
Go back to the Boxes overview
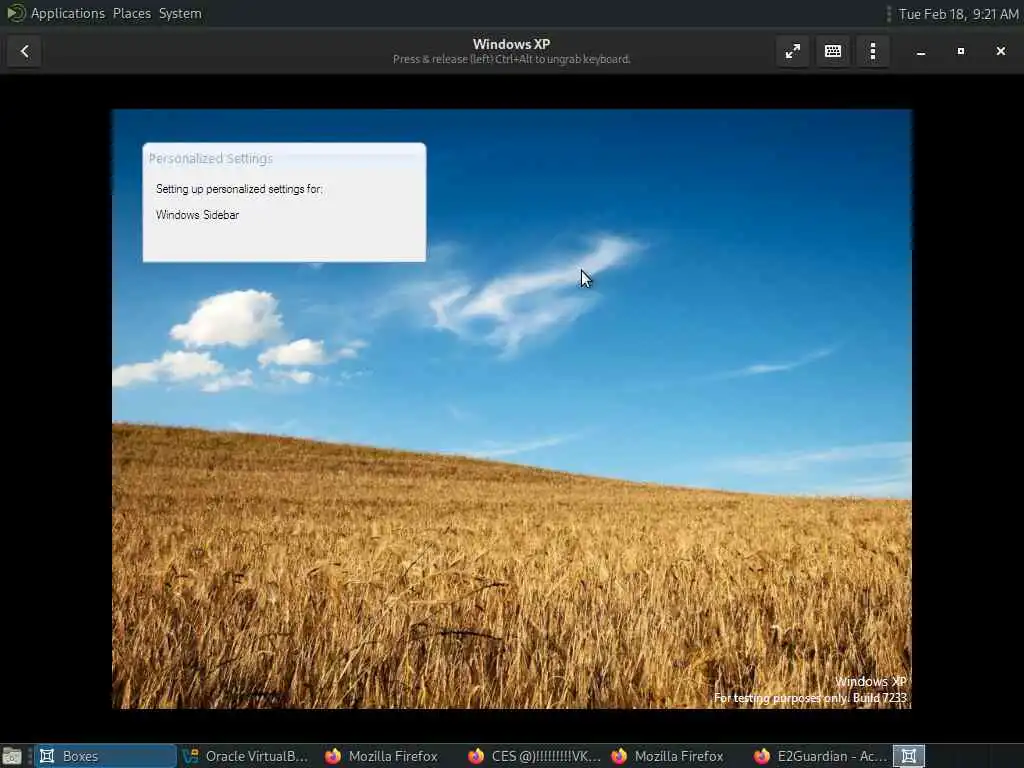(25, 51)
